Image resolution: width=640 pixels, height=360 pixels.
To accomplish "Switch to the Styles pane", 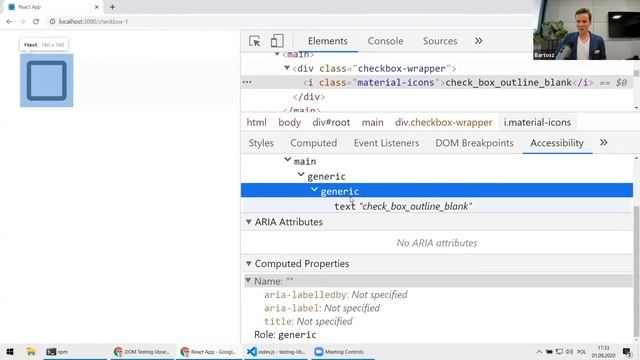I will point(261,143).
